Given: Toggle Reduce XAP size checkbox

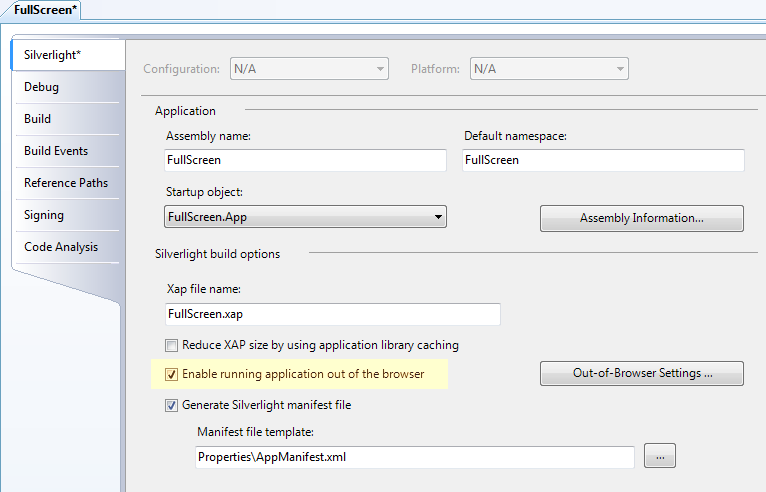Looking at the screenshot, I should pyautogui.click(x=171, y=345).
